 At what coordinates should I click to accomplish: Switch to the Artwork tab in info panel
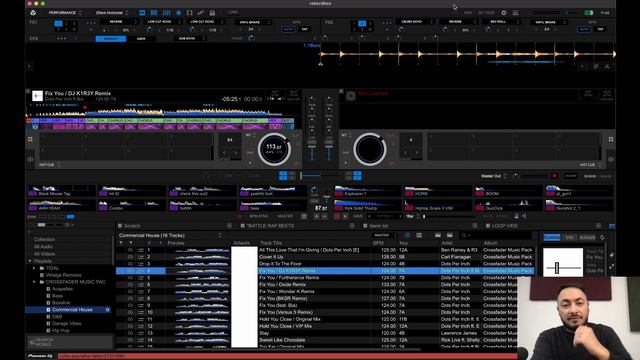(x=587, y=237)
